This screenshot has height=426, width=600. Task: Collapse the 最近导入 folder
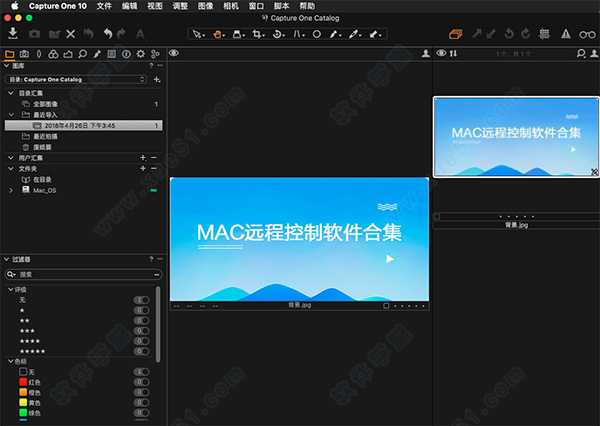[x=11, y=114]
